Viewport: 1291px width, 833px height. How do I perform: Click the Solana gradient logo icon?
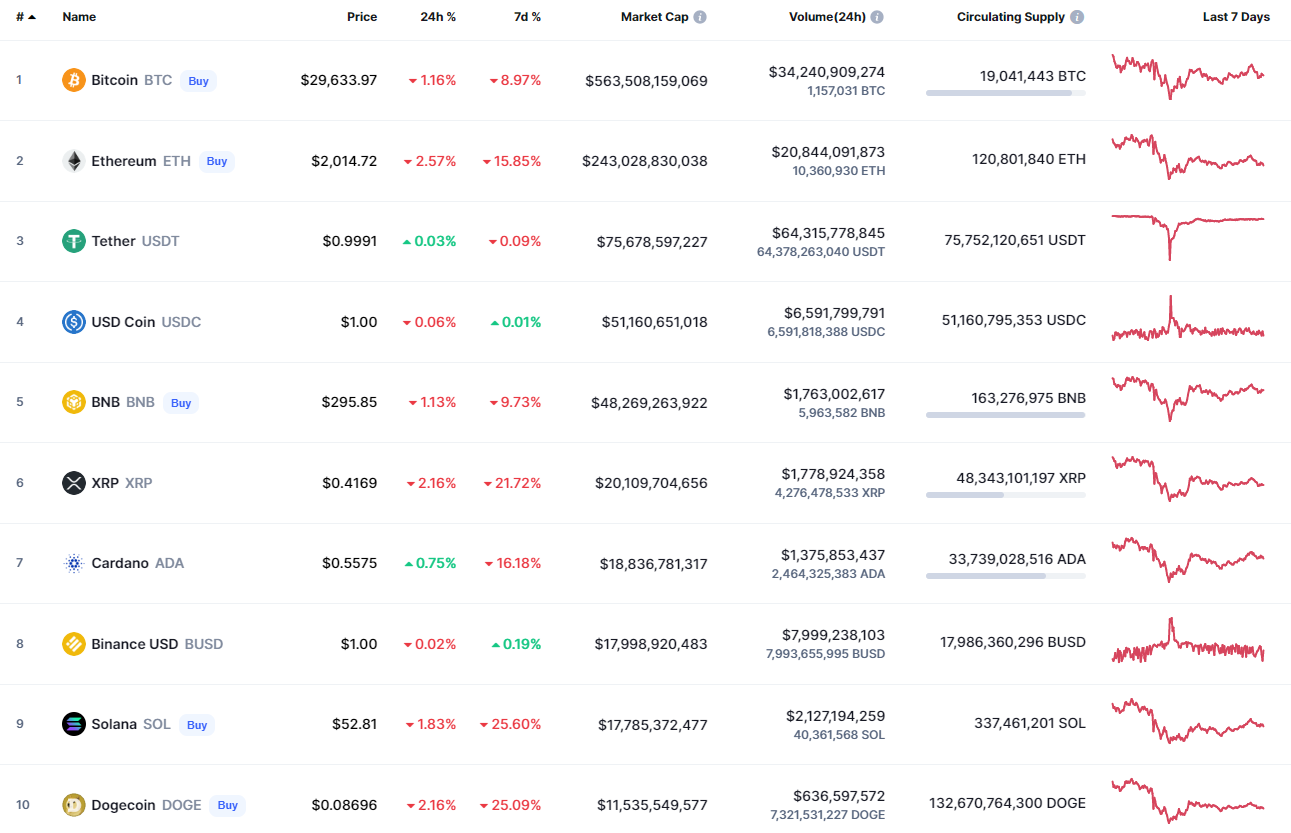[x=74, y=724]
